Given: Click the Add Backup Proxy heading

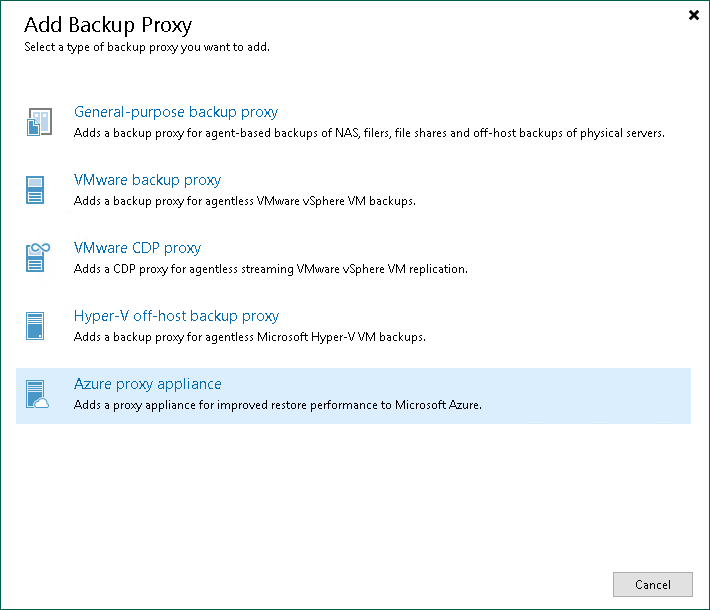Looking at the screenshot, I should point(108,24).
